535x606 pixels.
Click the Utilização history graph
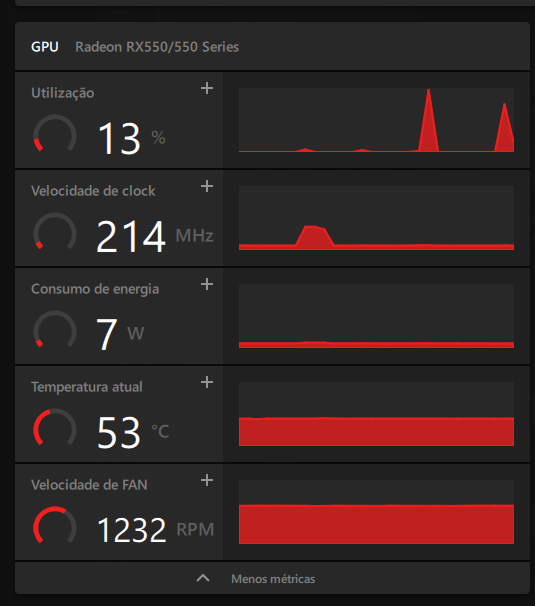376,120
